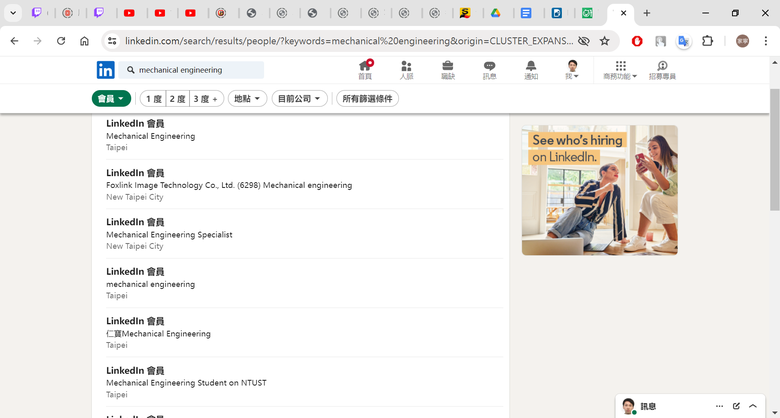Switch to the green icon tab before the active tab
This screenshot has height=418, width=780.
[x=587, y=13]
